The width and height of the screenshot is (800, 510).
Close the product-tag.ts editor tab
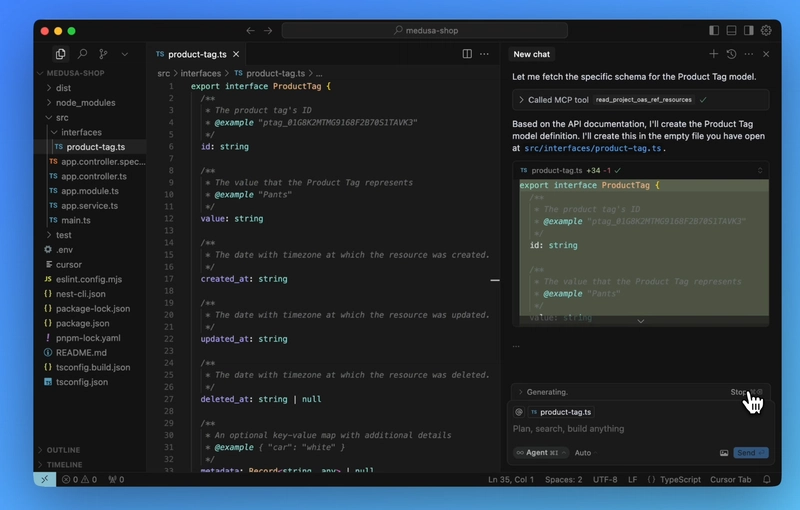click(236, 54)
